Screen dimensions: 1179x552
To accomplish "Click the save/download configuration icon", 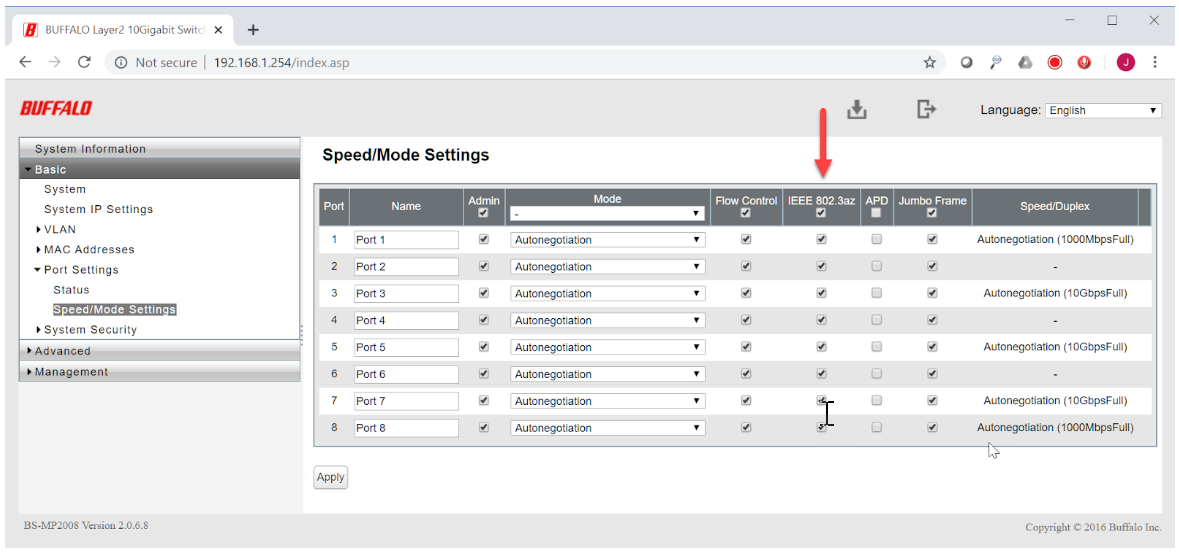I will pyautogui.click(x=856, y=110).
